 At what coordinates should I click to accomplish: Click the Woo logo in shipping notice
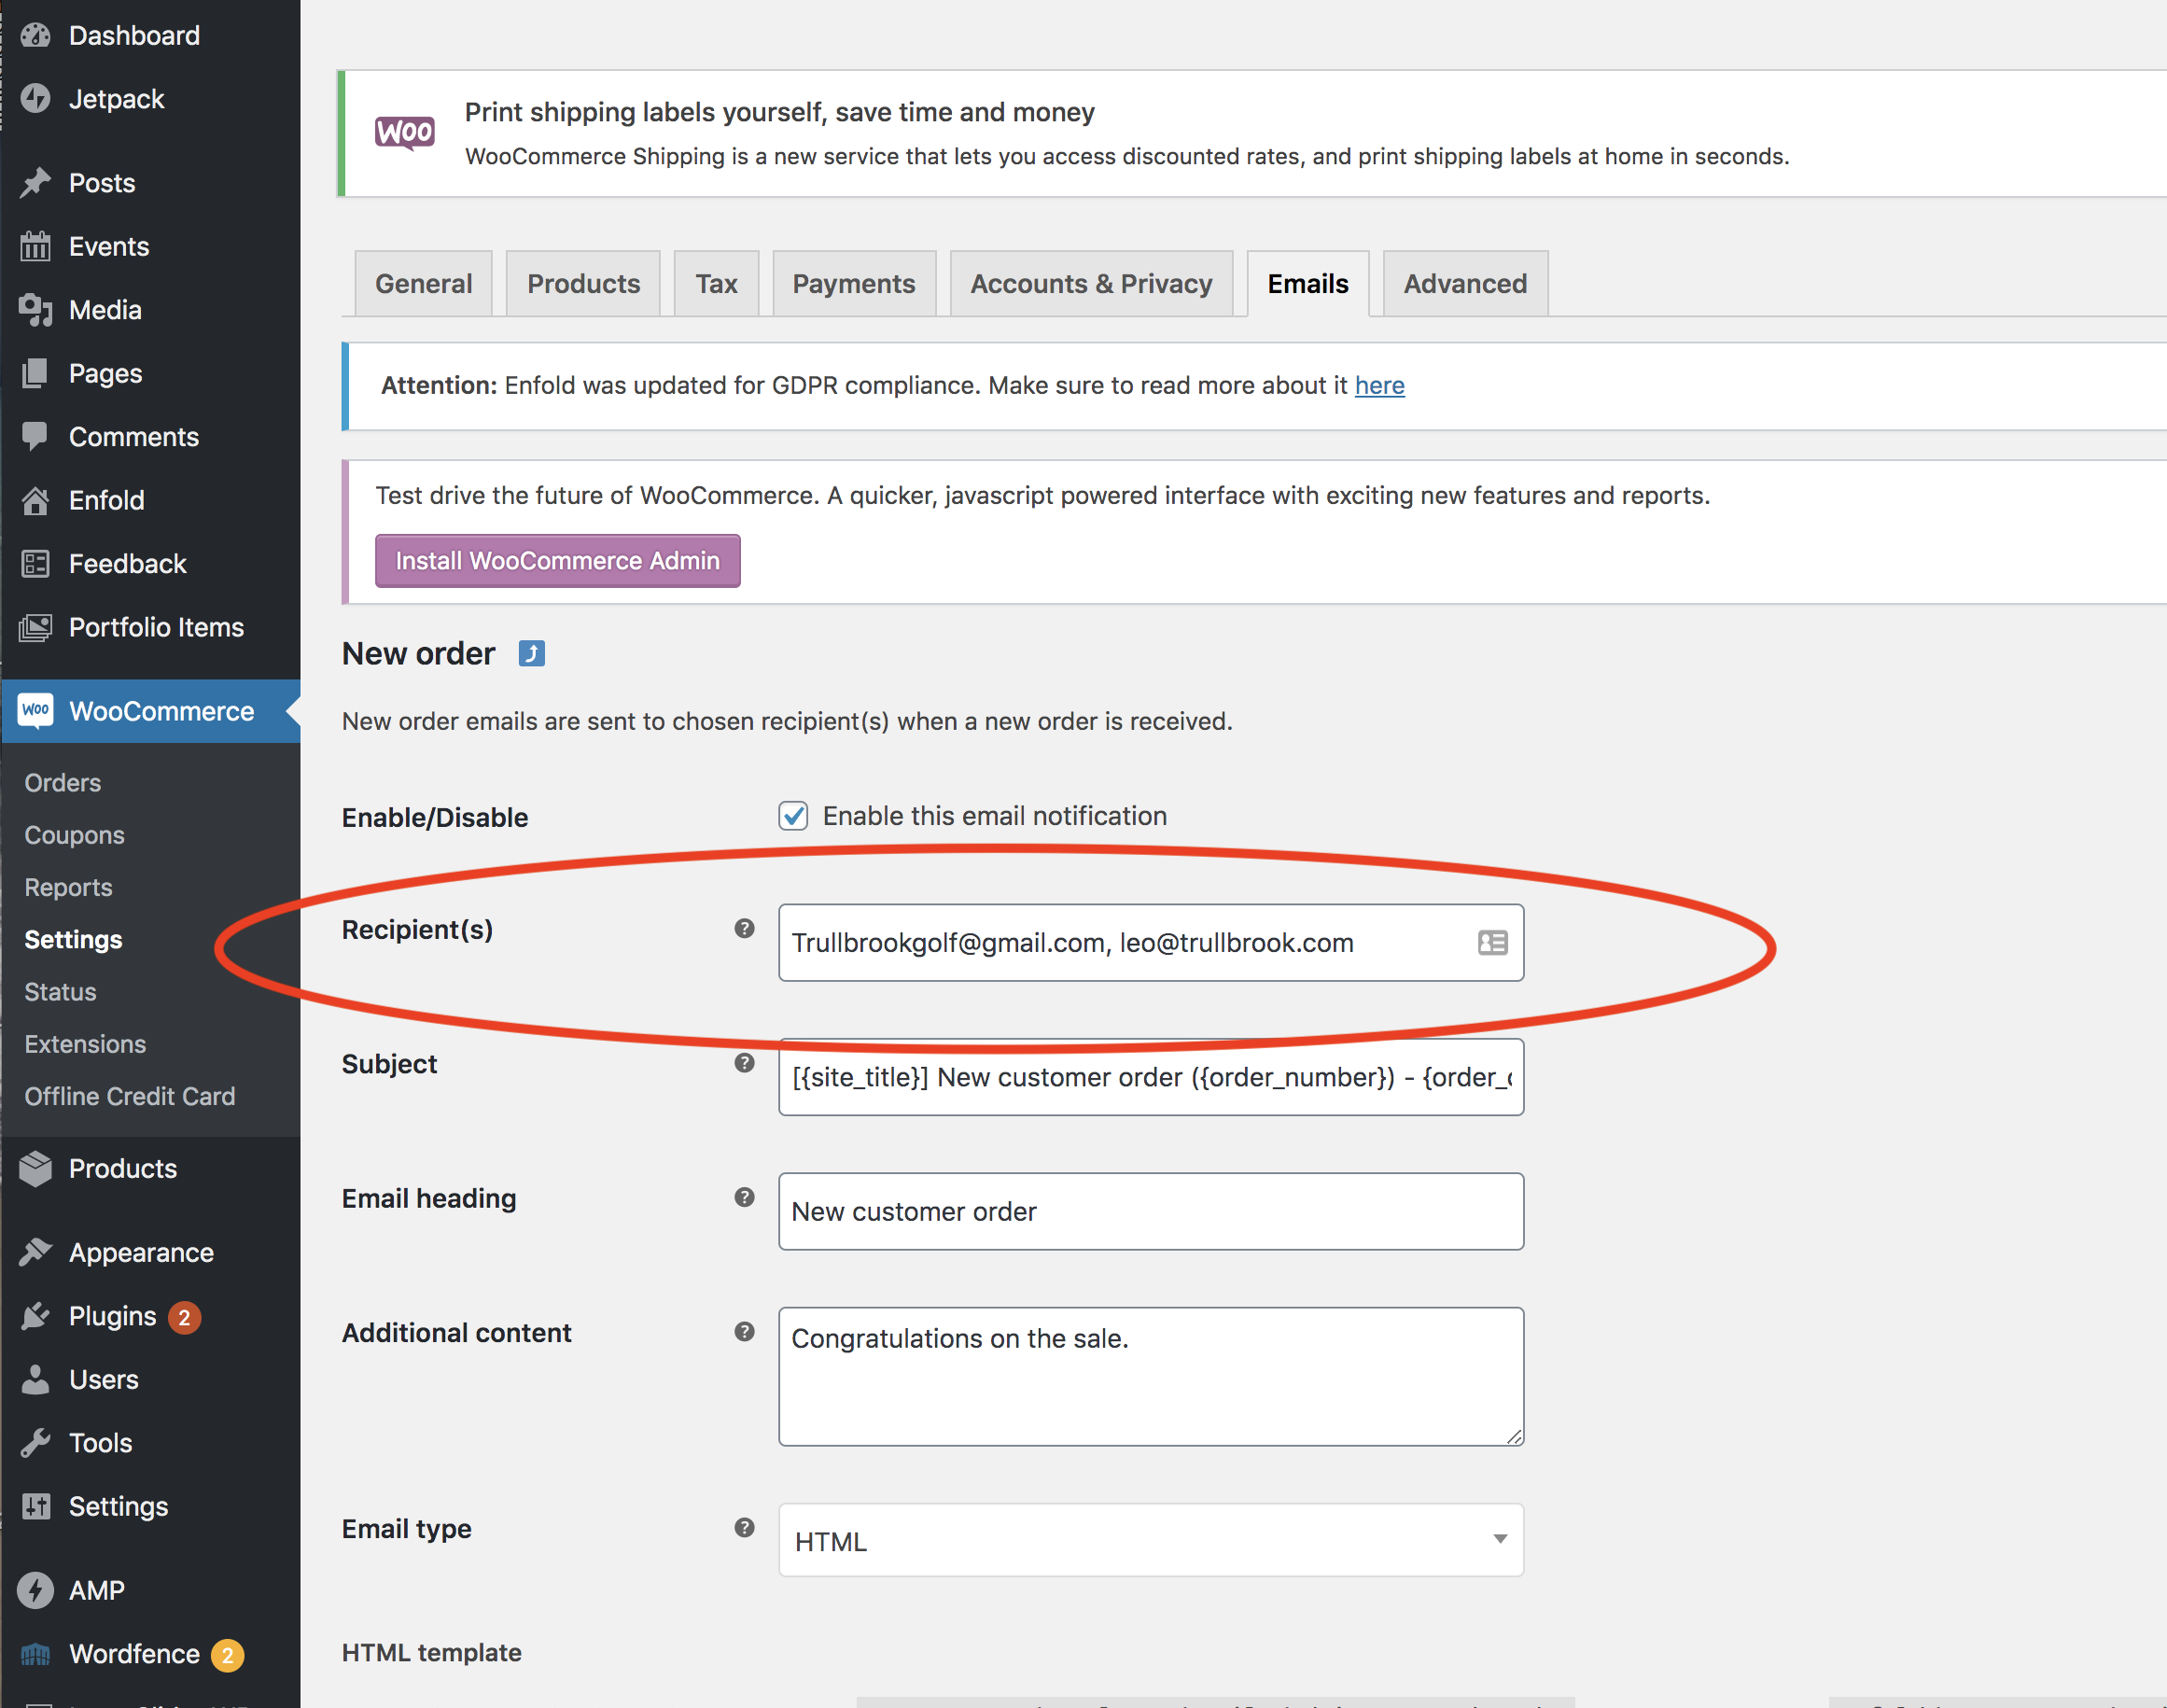pyautogui.click(x=405, y=132)
